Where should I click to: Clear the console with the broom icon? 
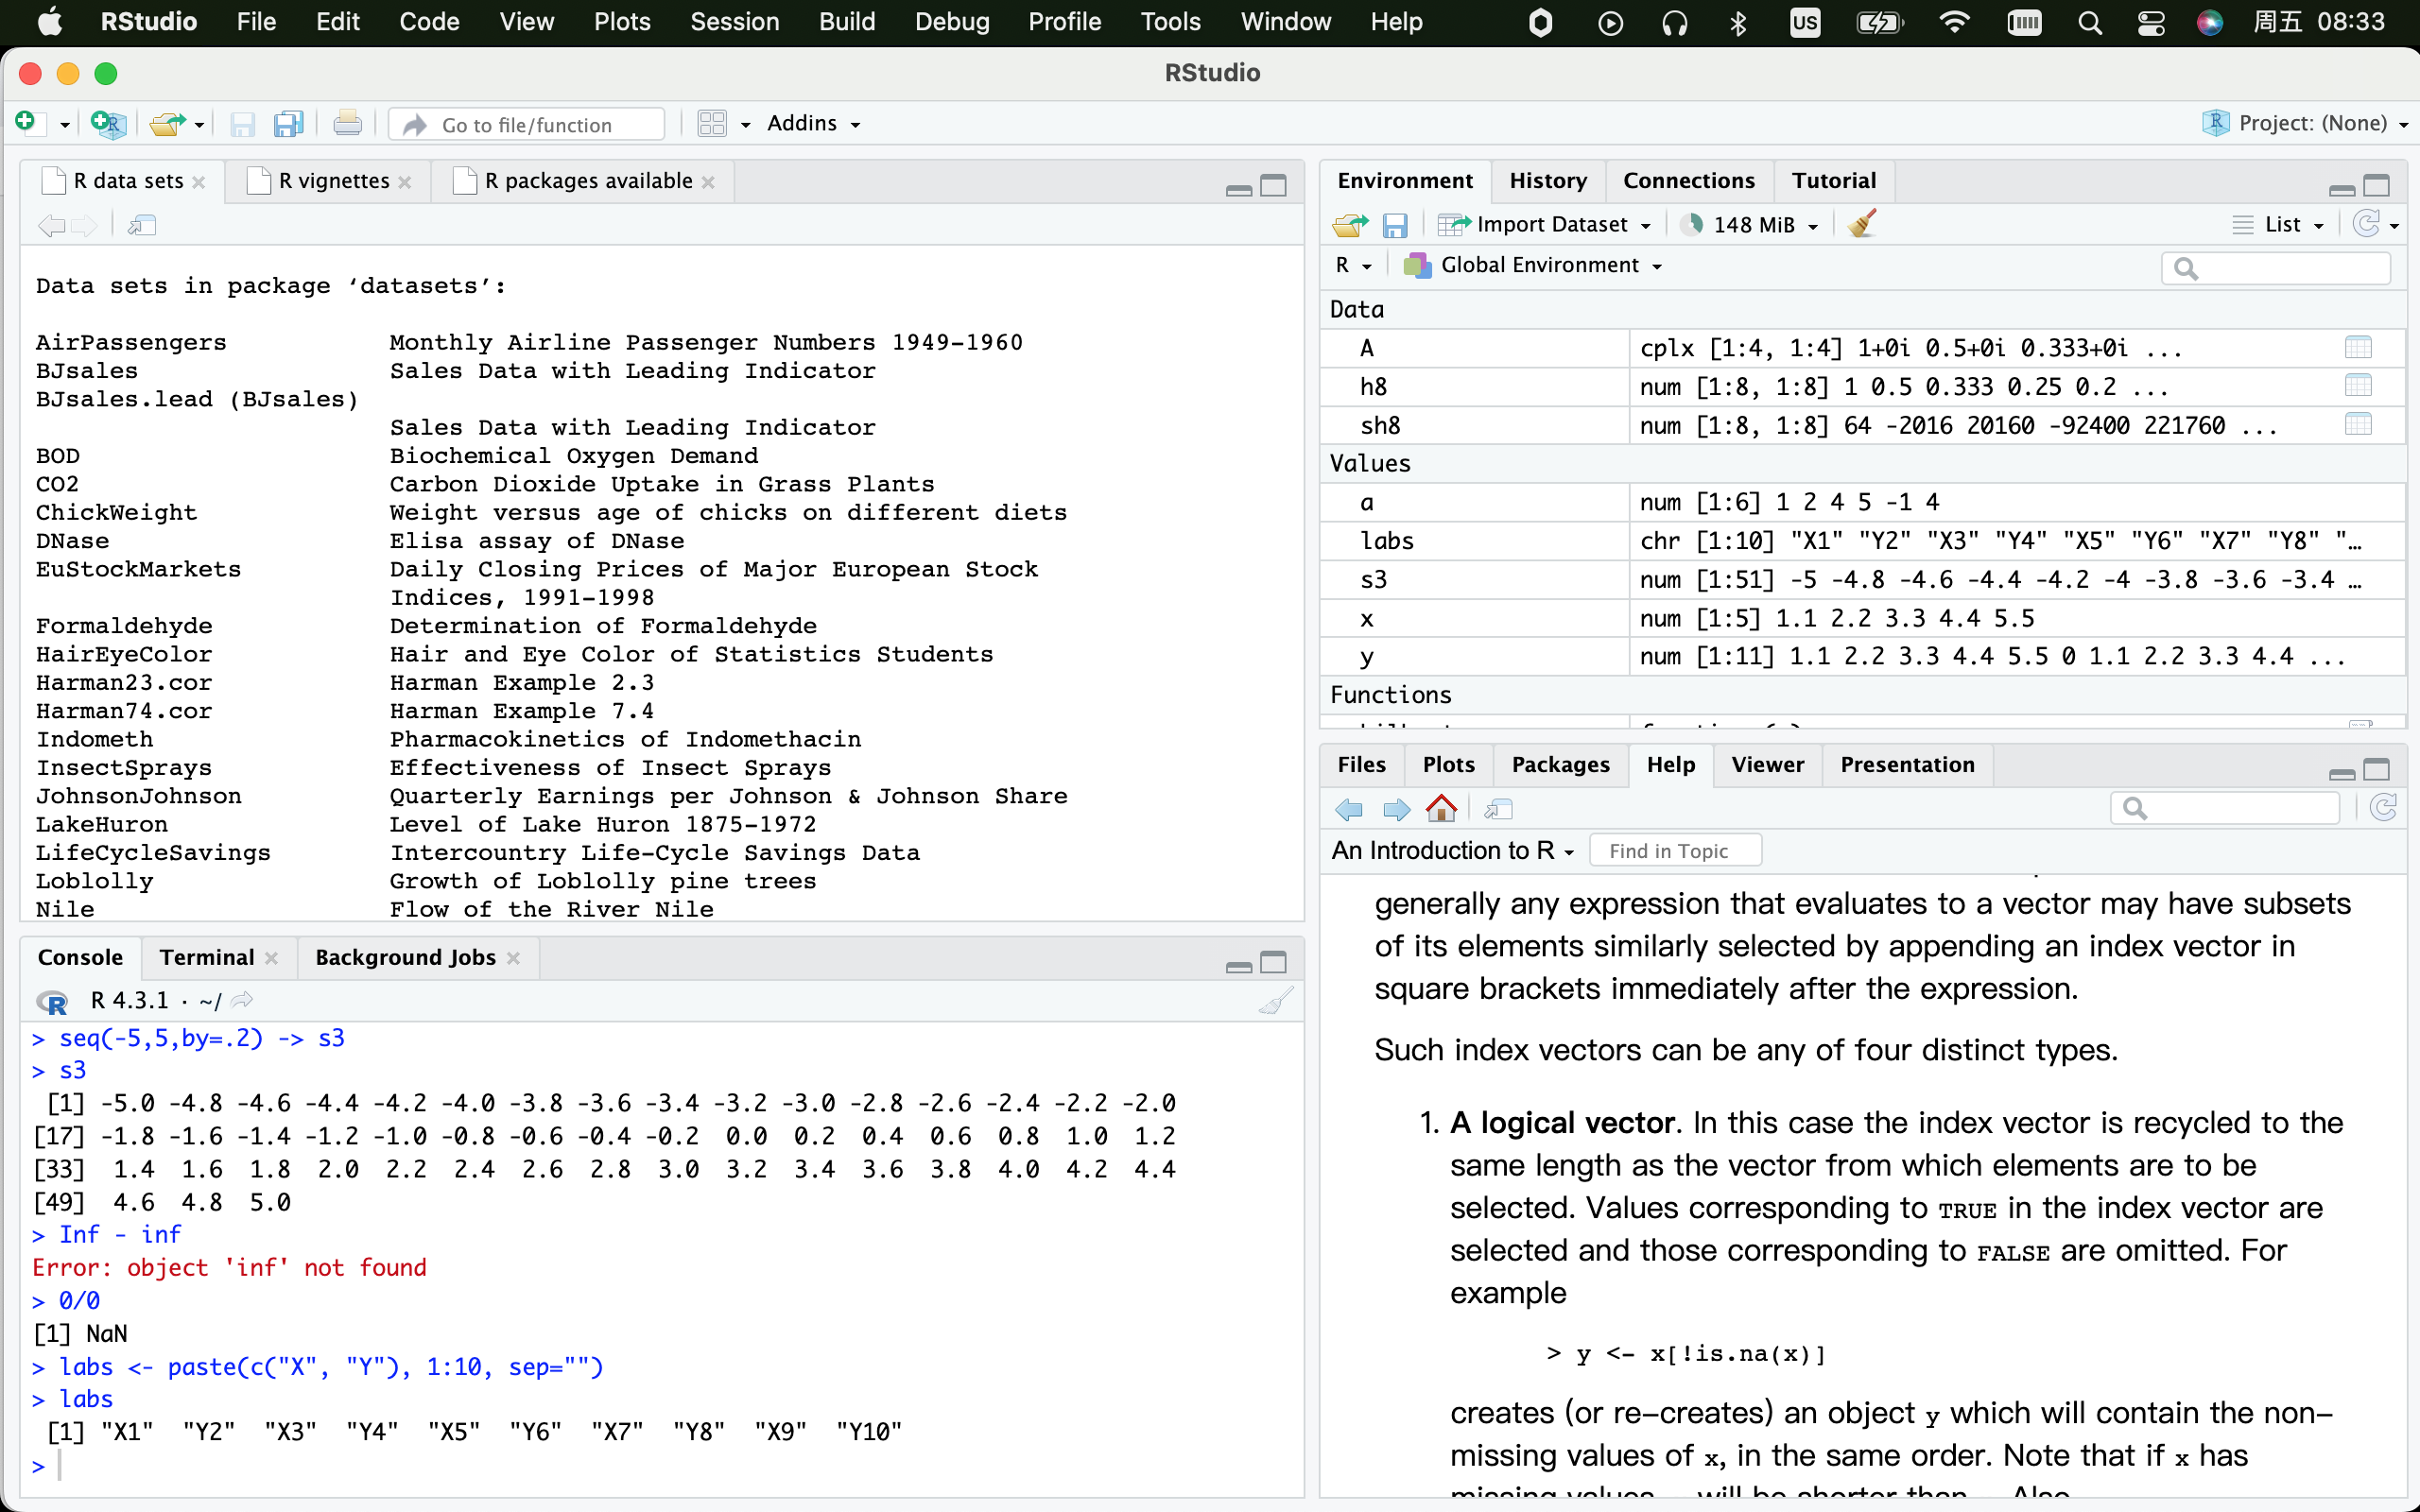pos(1276,1000)
